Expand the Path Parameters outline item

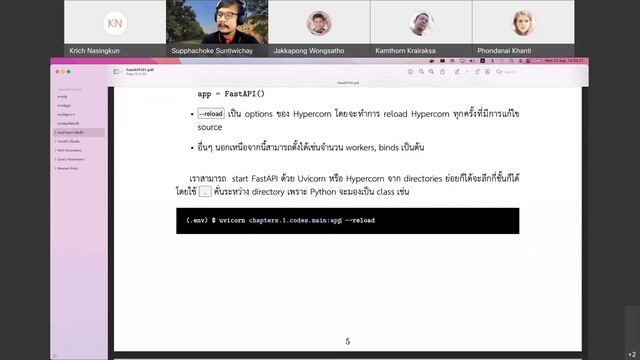[56, 150]
